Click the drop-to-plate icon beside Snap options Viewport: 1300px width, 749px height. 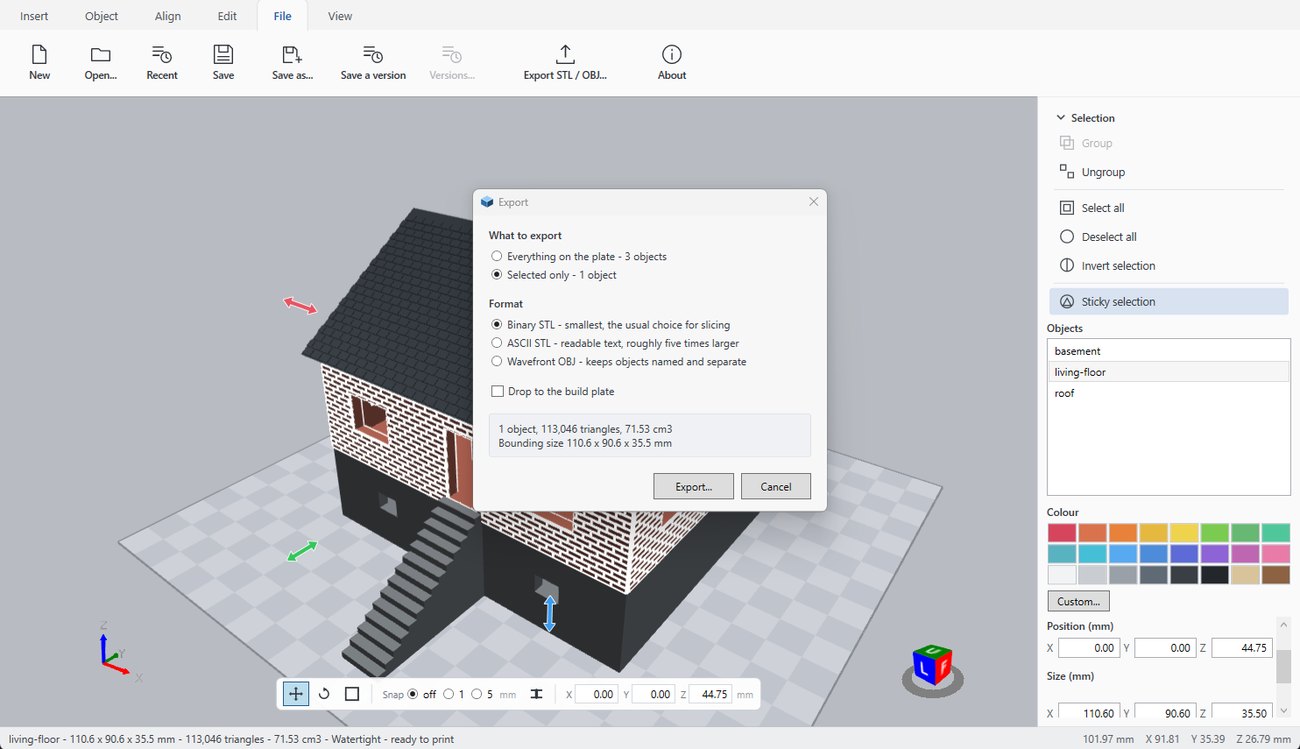point(536,694)
